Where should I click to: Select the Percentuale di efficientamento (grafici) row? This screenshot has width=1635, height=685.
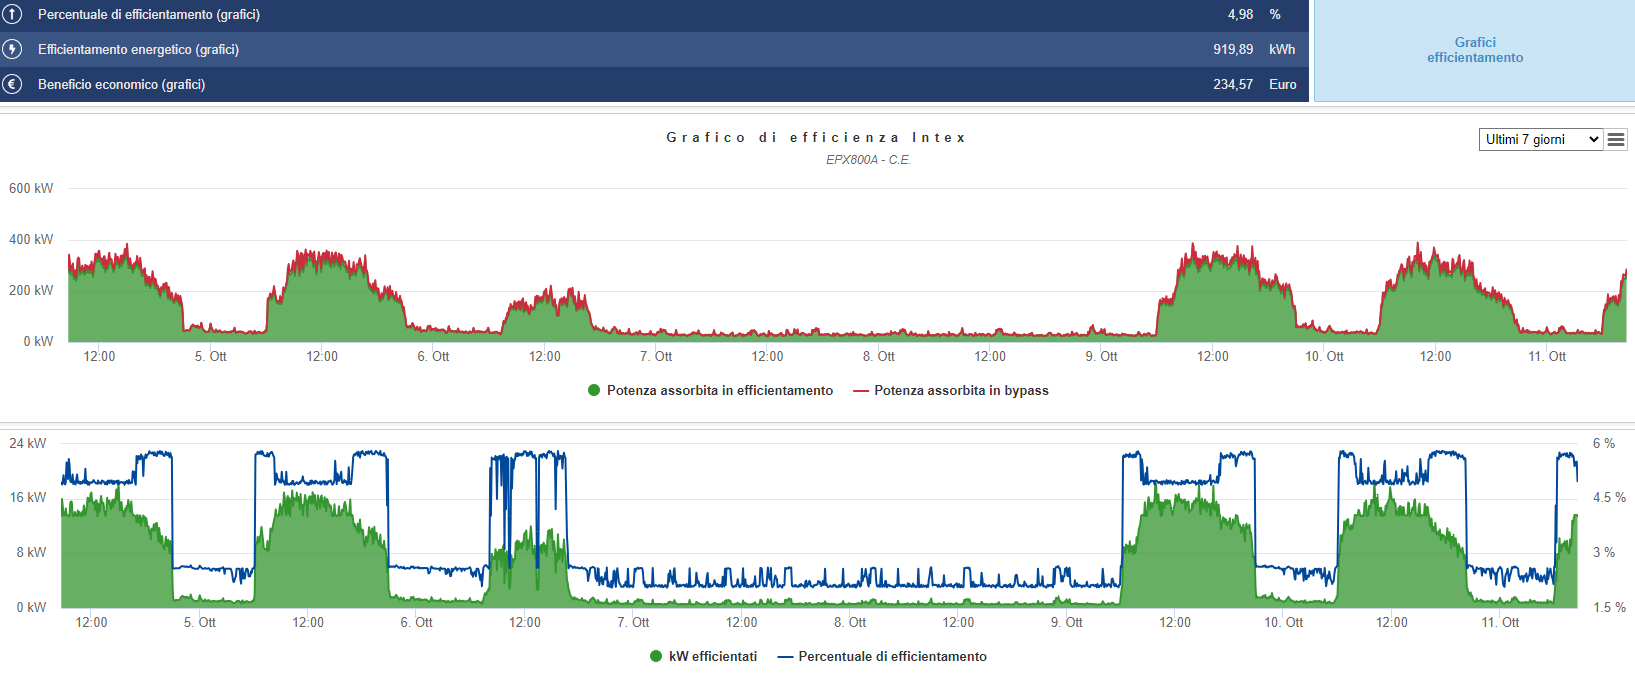[149, 15]
